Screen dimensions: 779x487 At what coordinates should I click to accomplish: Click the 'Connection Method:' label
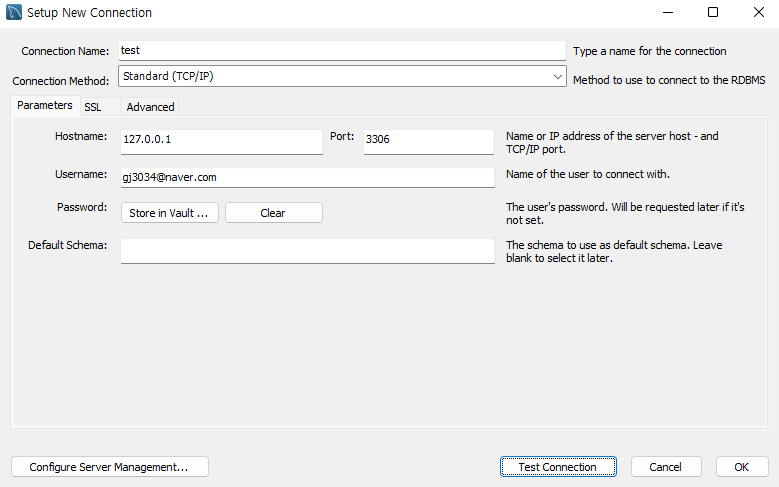(x=61, y=81)
